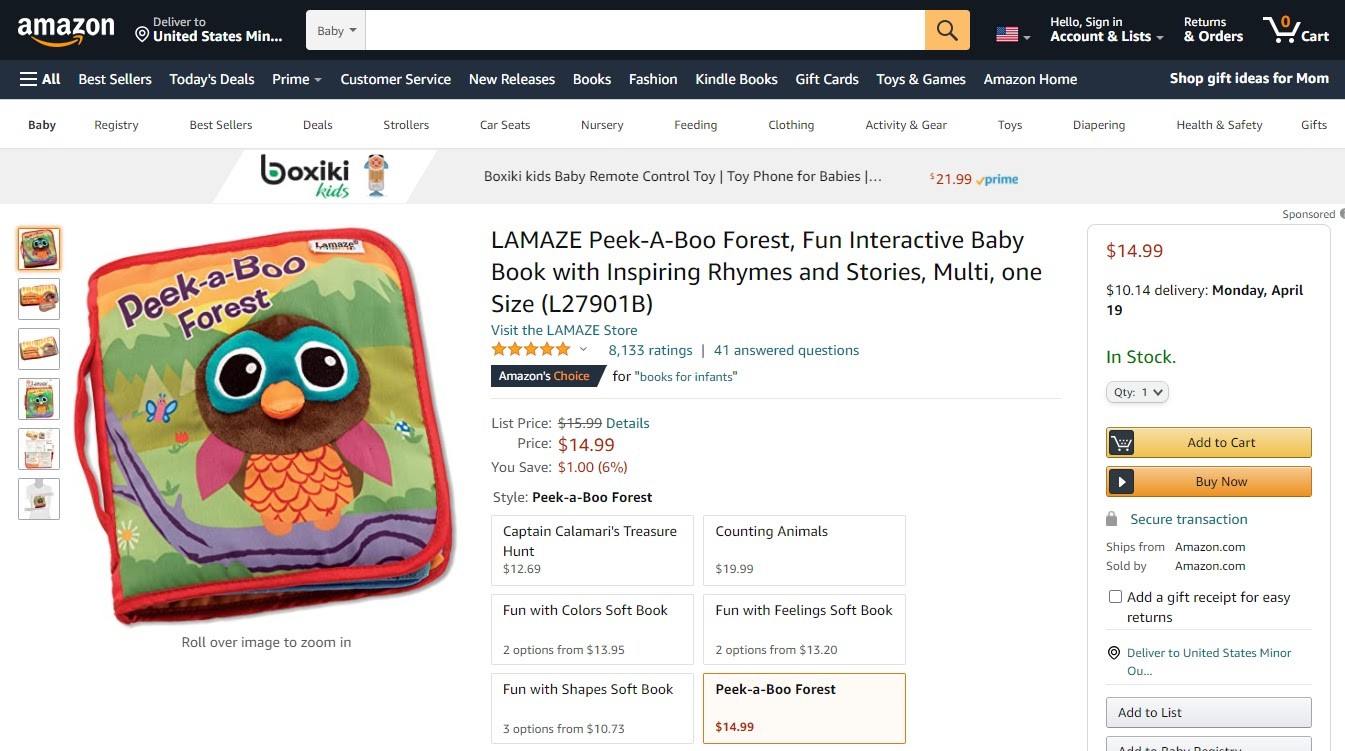This screenshot has height=751, width=1345.
Task: Select the second product thumbnail image
Action: (x=39, y=299)
